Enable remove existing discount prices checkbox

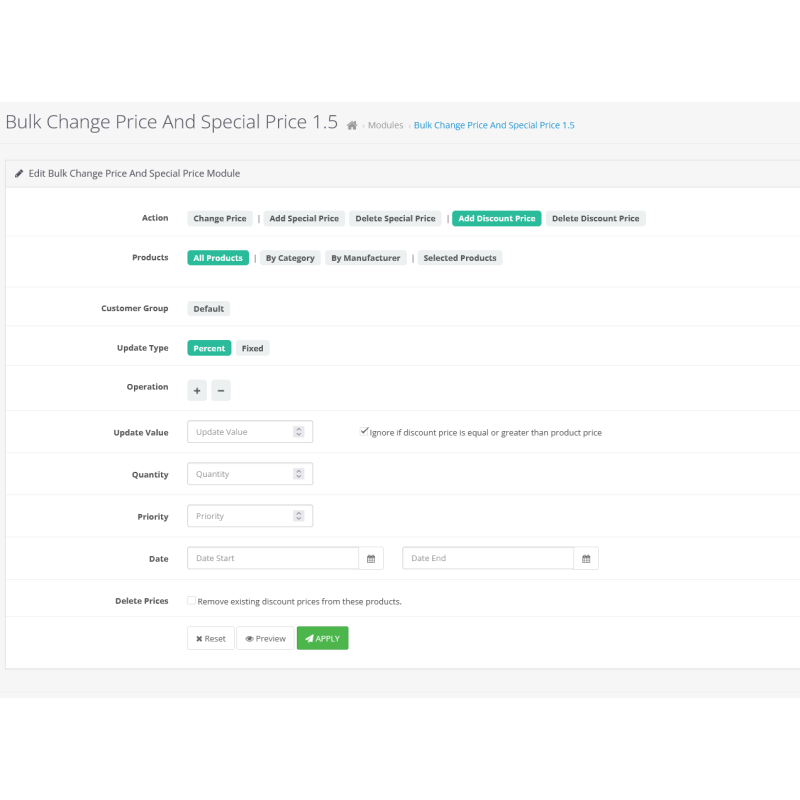point(192,601)
